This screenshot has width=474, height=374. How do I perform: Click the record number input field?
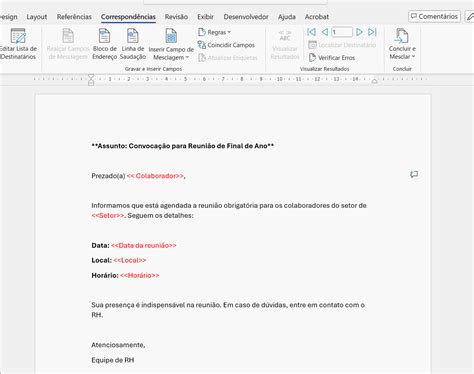[342, 32]
